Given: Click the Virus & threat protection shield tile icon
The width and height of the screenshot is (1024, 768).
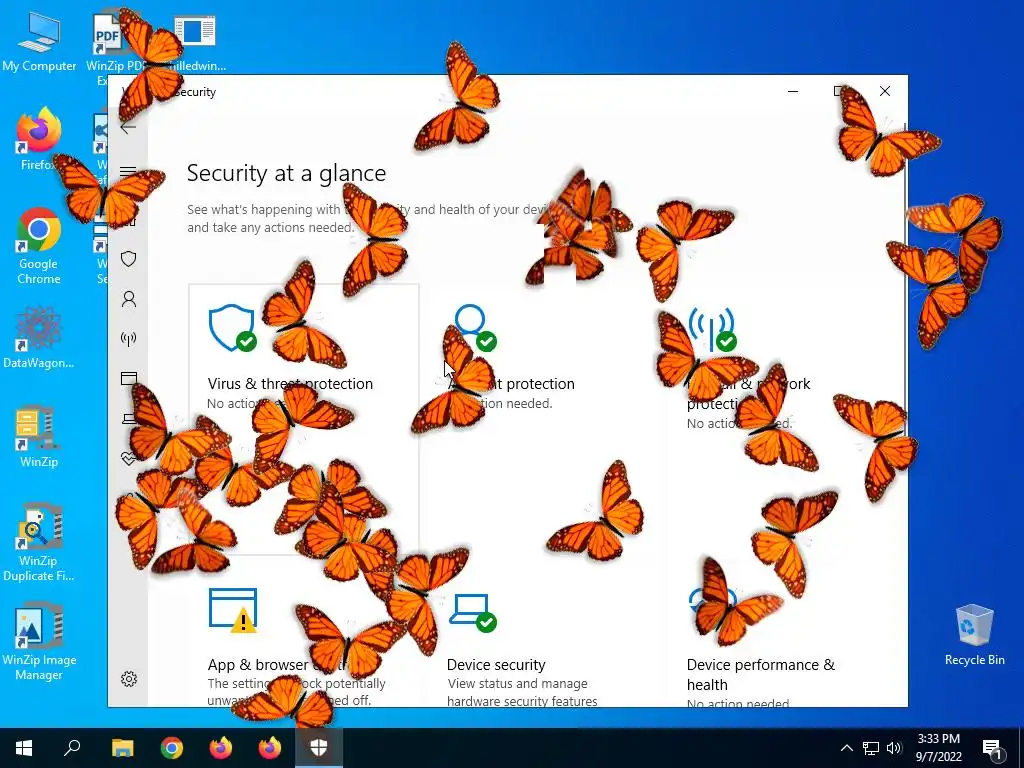Looking at the screenshot, I should pos(232,328).
